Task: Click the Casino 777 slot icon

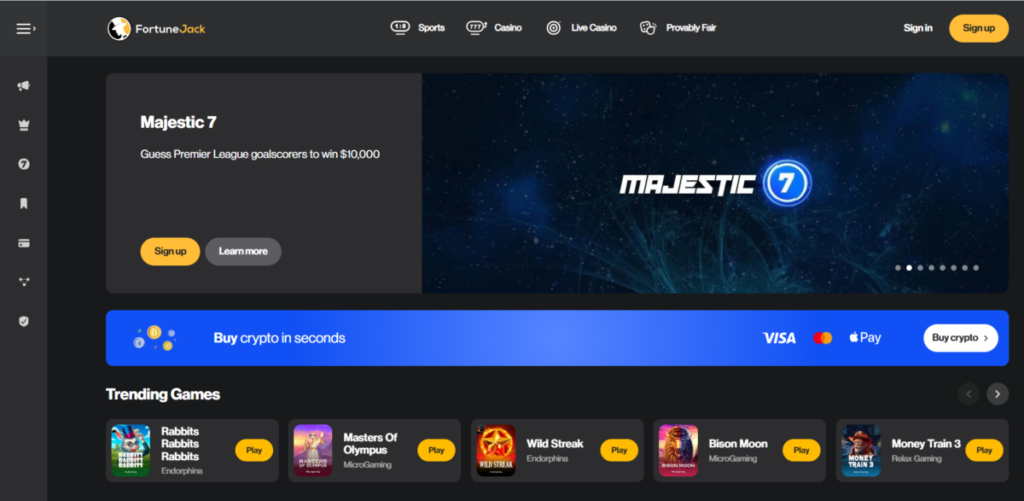Action: 476,27
